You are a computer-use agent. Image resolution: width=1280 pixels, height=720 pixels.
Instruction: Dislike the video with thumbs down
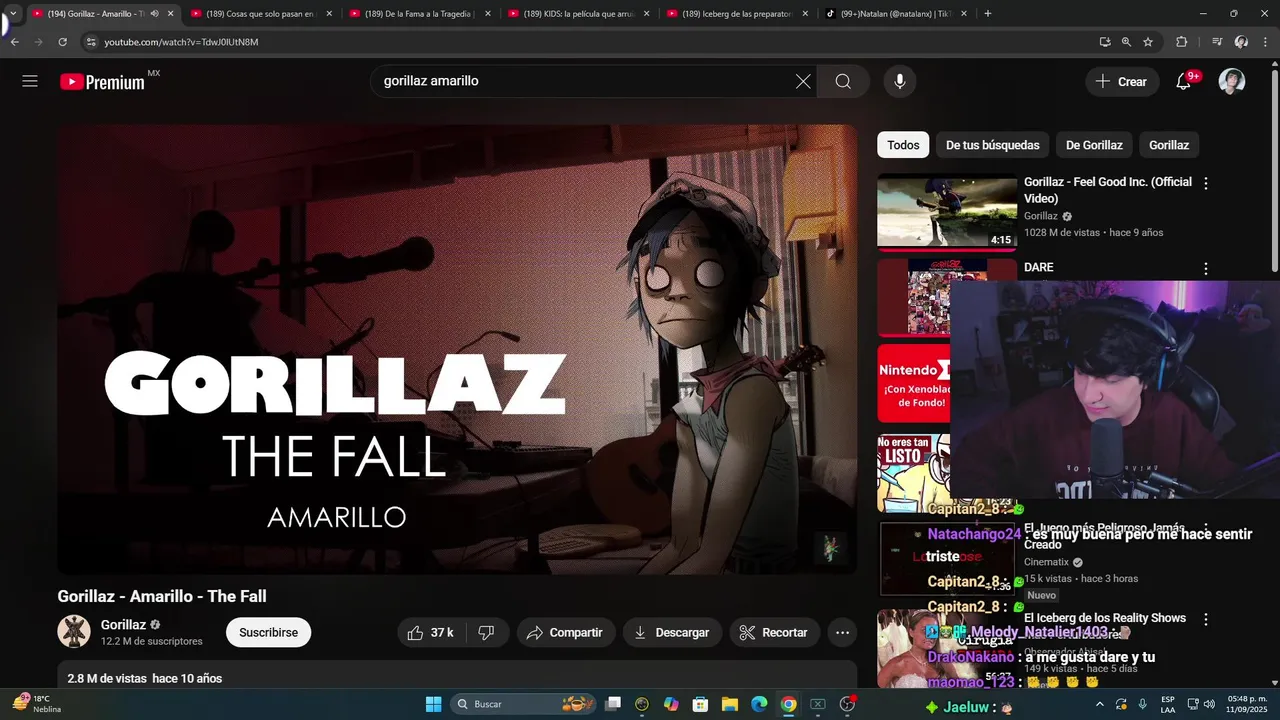487,632
